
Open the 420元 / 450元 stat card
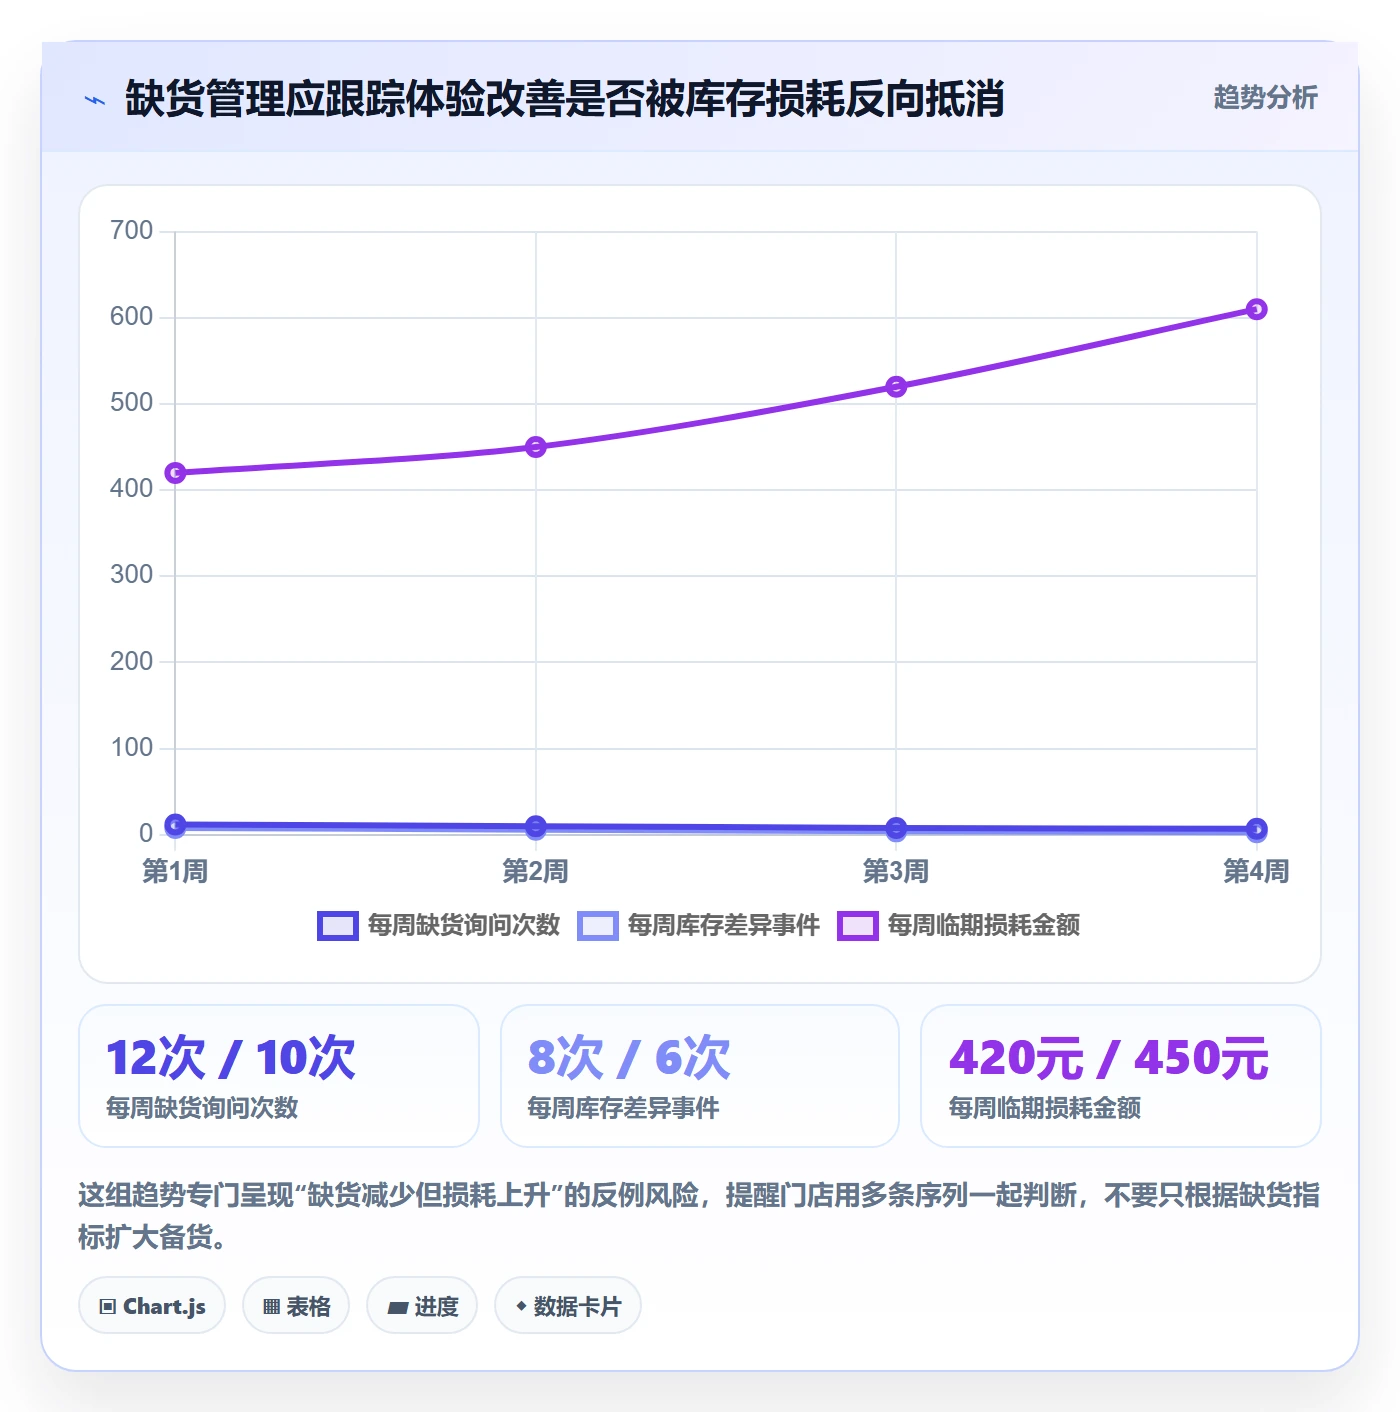[1121, 1076]
